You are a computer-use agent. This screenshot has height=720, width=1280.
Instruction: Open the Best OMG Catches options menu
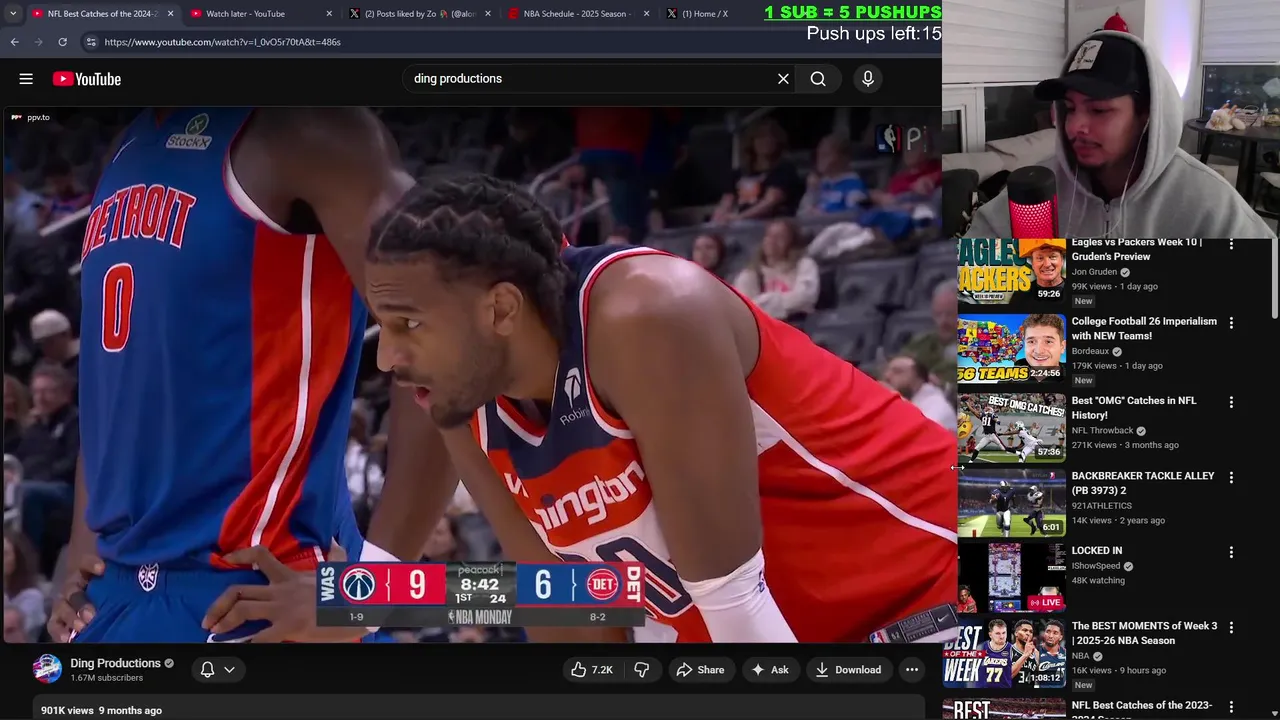(x=1231, y=402)
